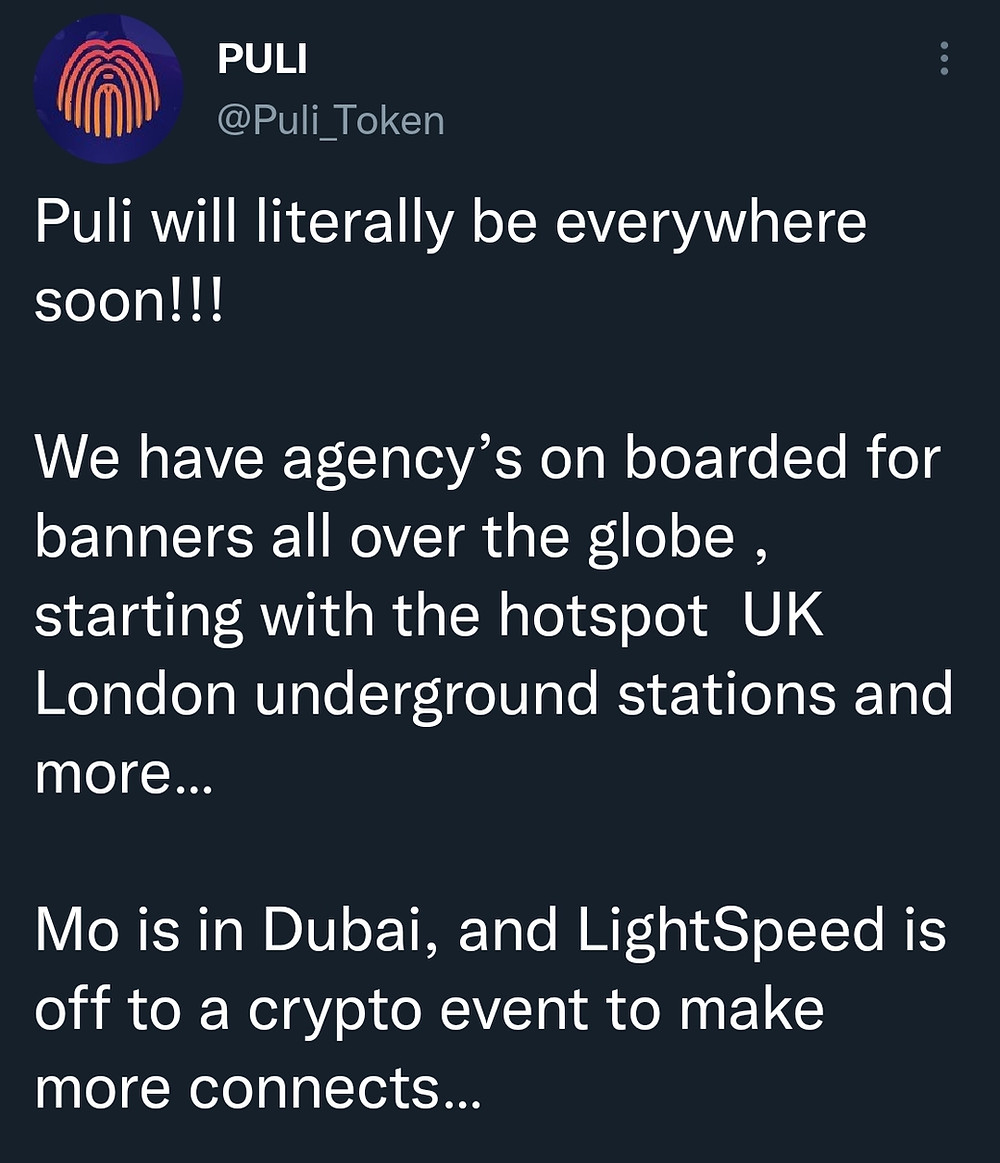Click 'London underground stations' text

[x=435, y=695]
